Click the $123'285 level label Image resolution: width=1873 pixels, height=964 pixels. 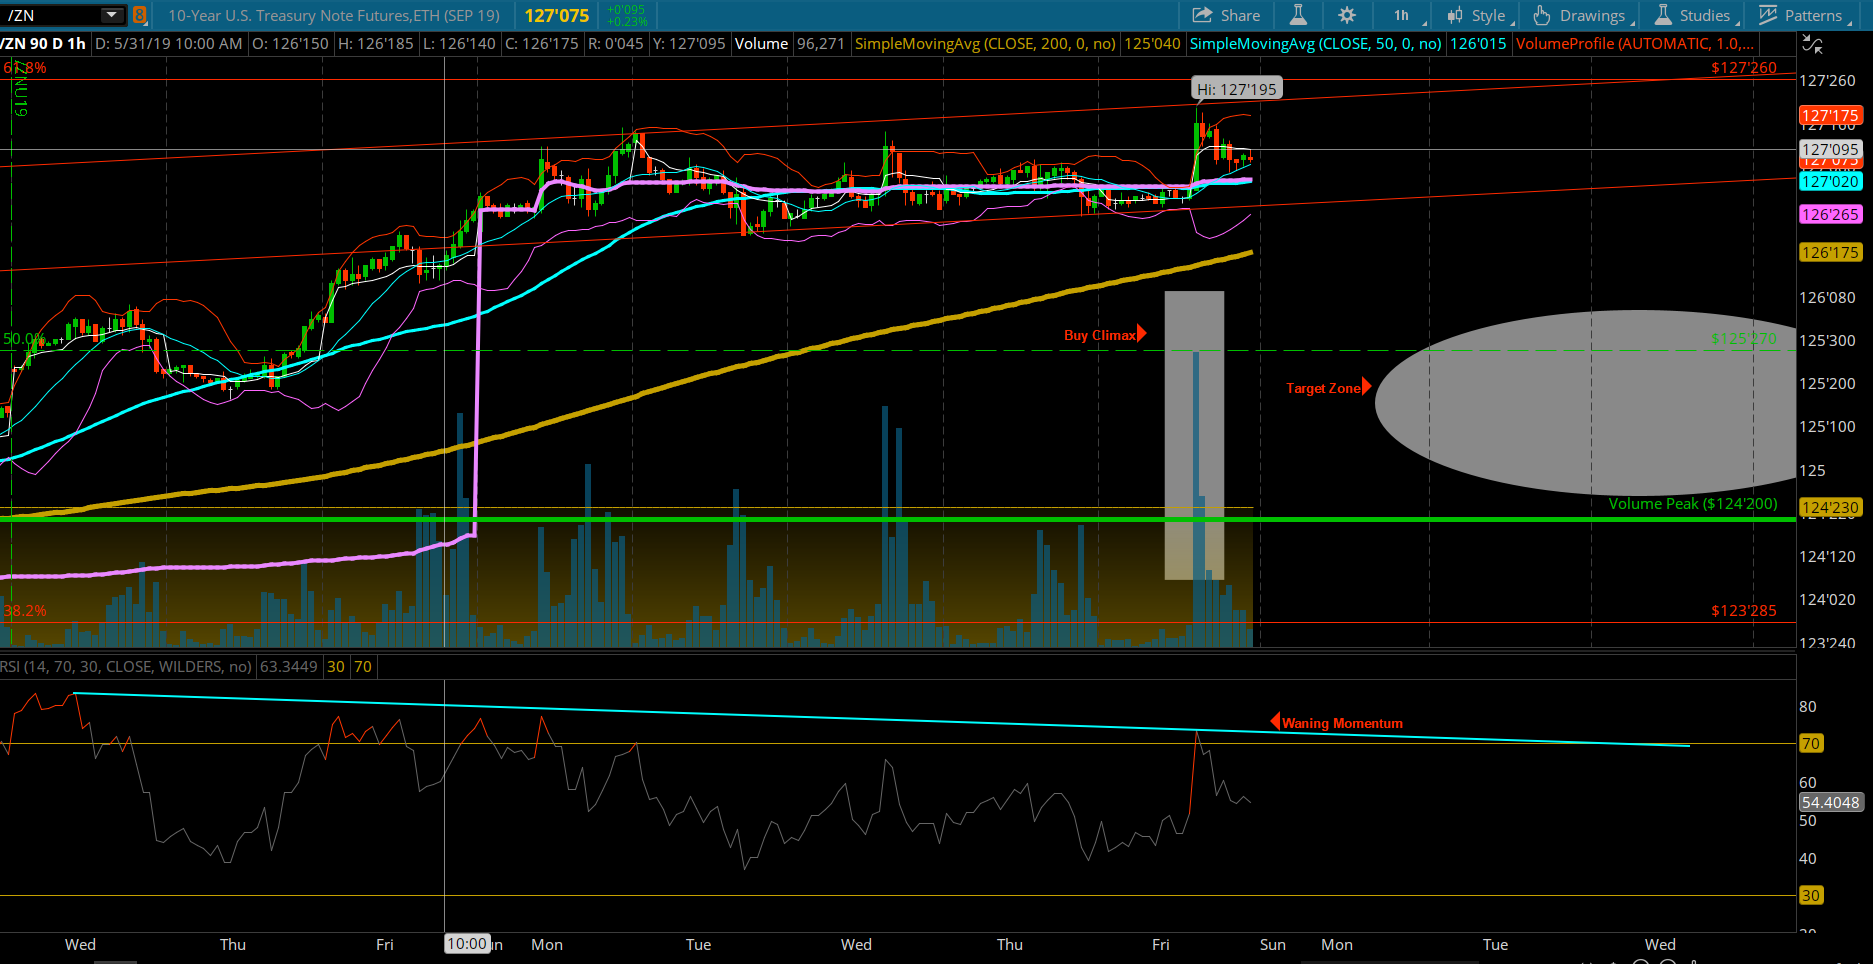point(1744,610)
